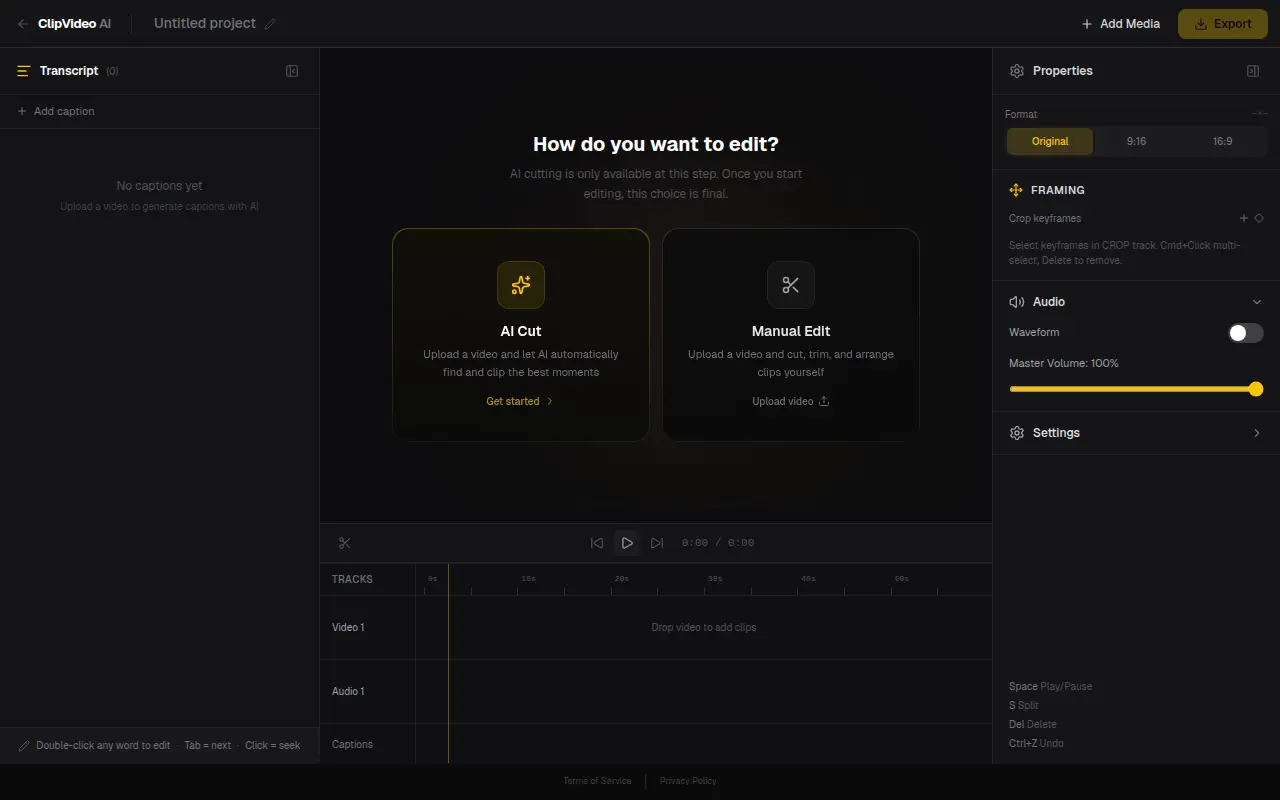Click the Framing move icon
Image resolution: width=1280 pixels, height=800 pixels.
pos(1016,190)
